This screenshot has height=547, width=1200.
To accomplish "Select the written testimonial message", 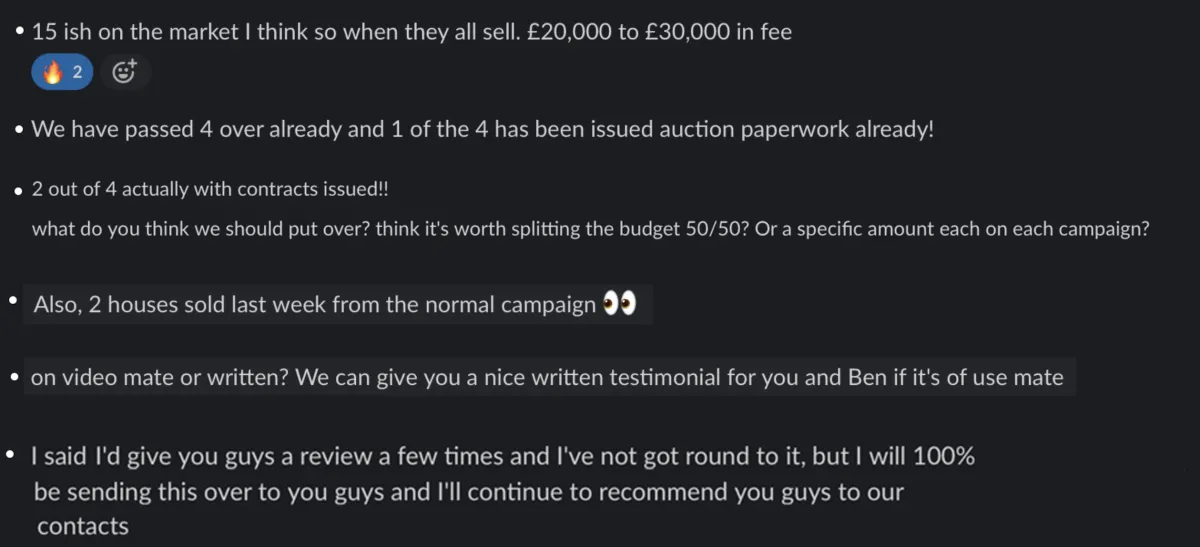I will [x=548, y=378].
